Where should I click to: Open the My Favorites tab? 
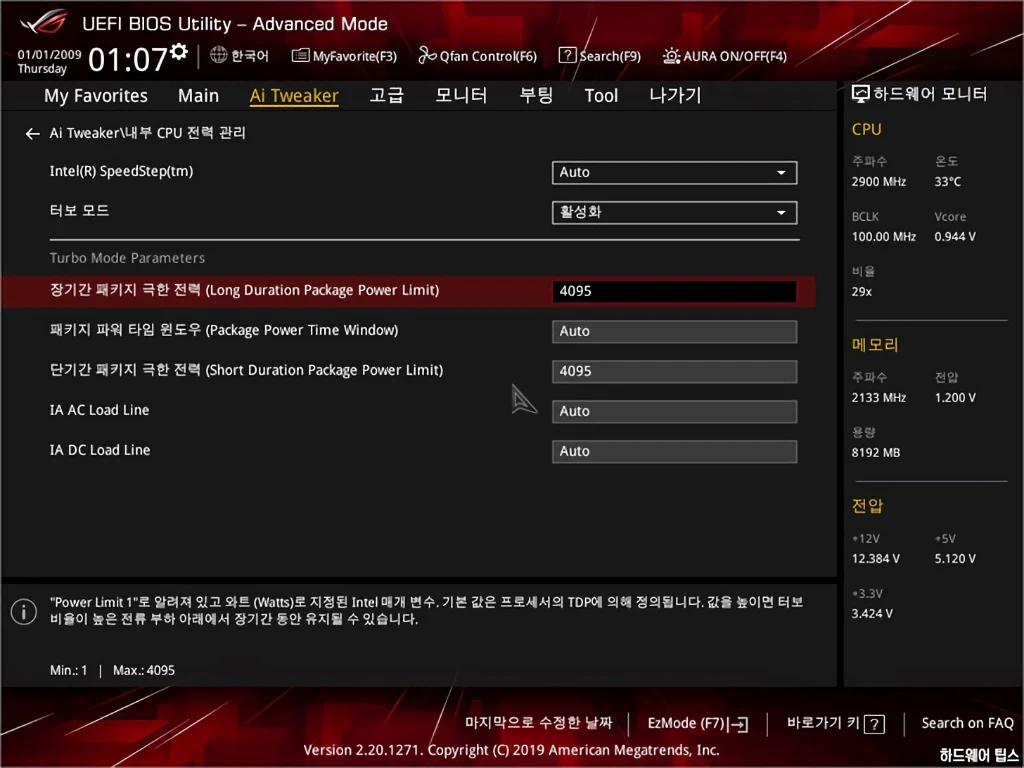(96, 95)
